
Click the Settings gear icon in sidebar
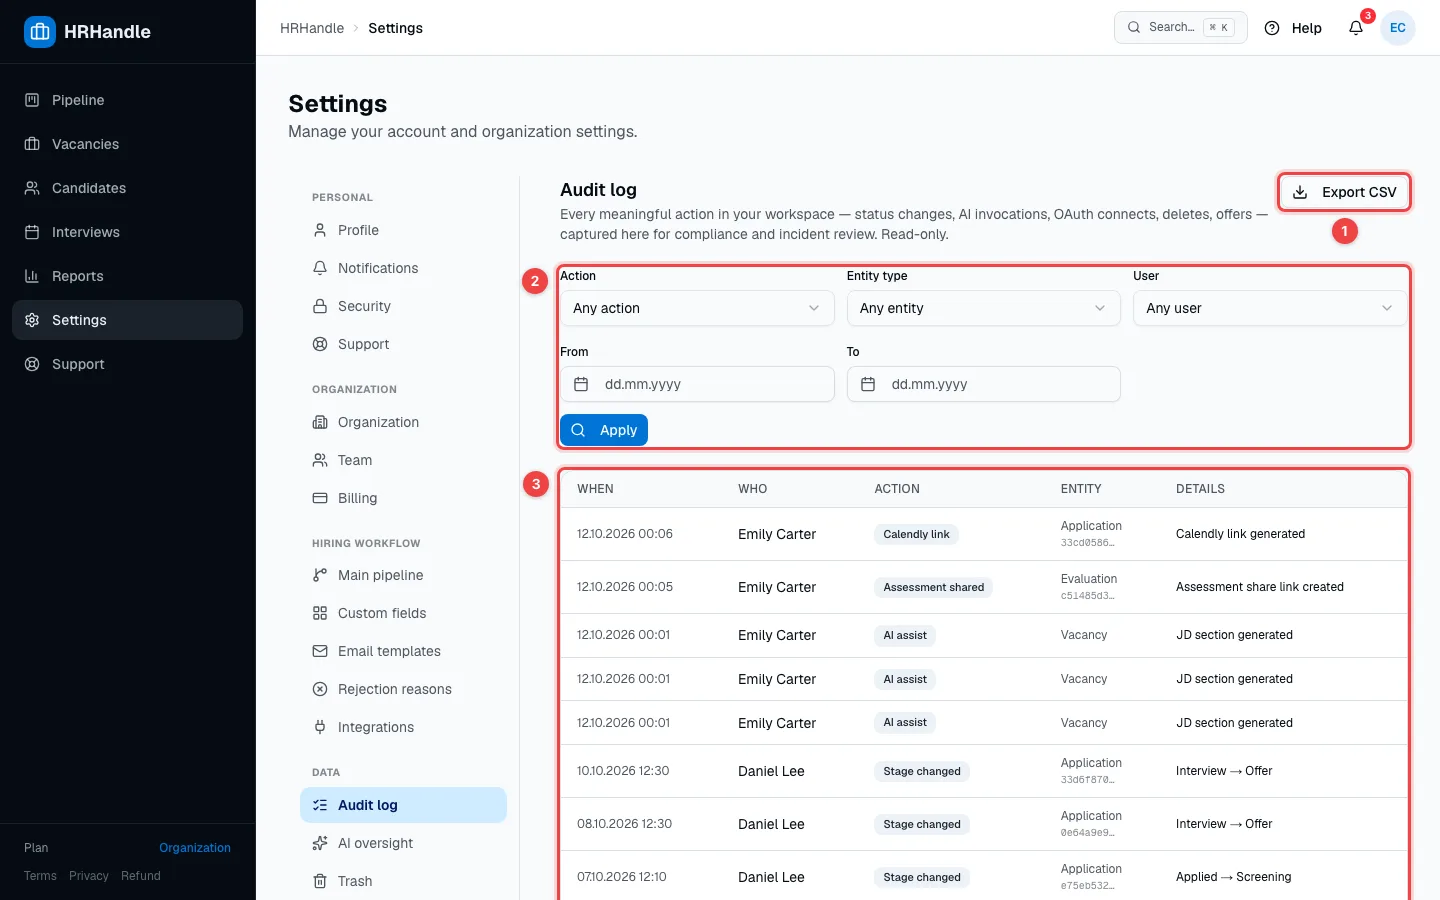click(x=32, y=320)
